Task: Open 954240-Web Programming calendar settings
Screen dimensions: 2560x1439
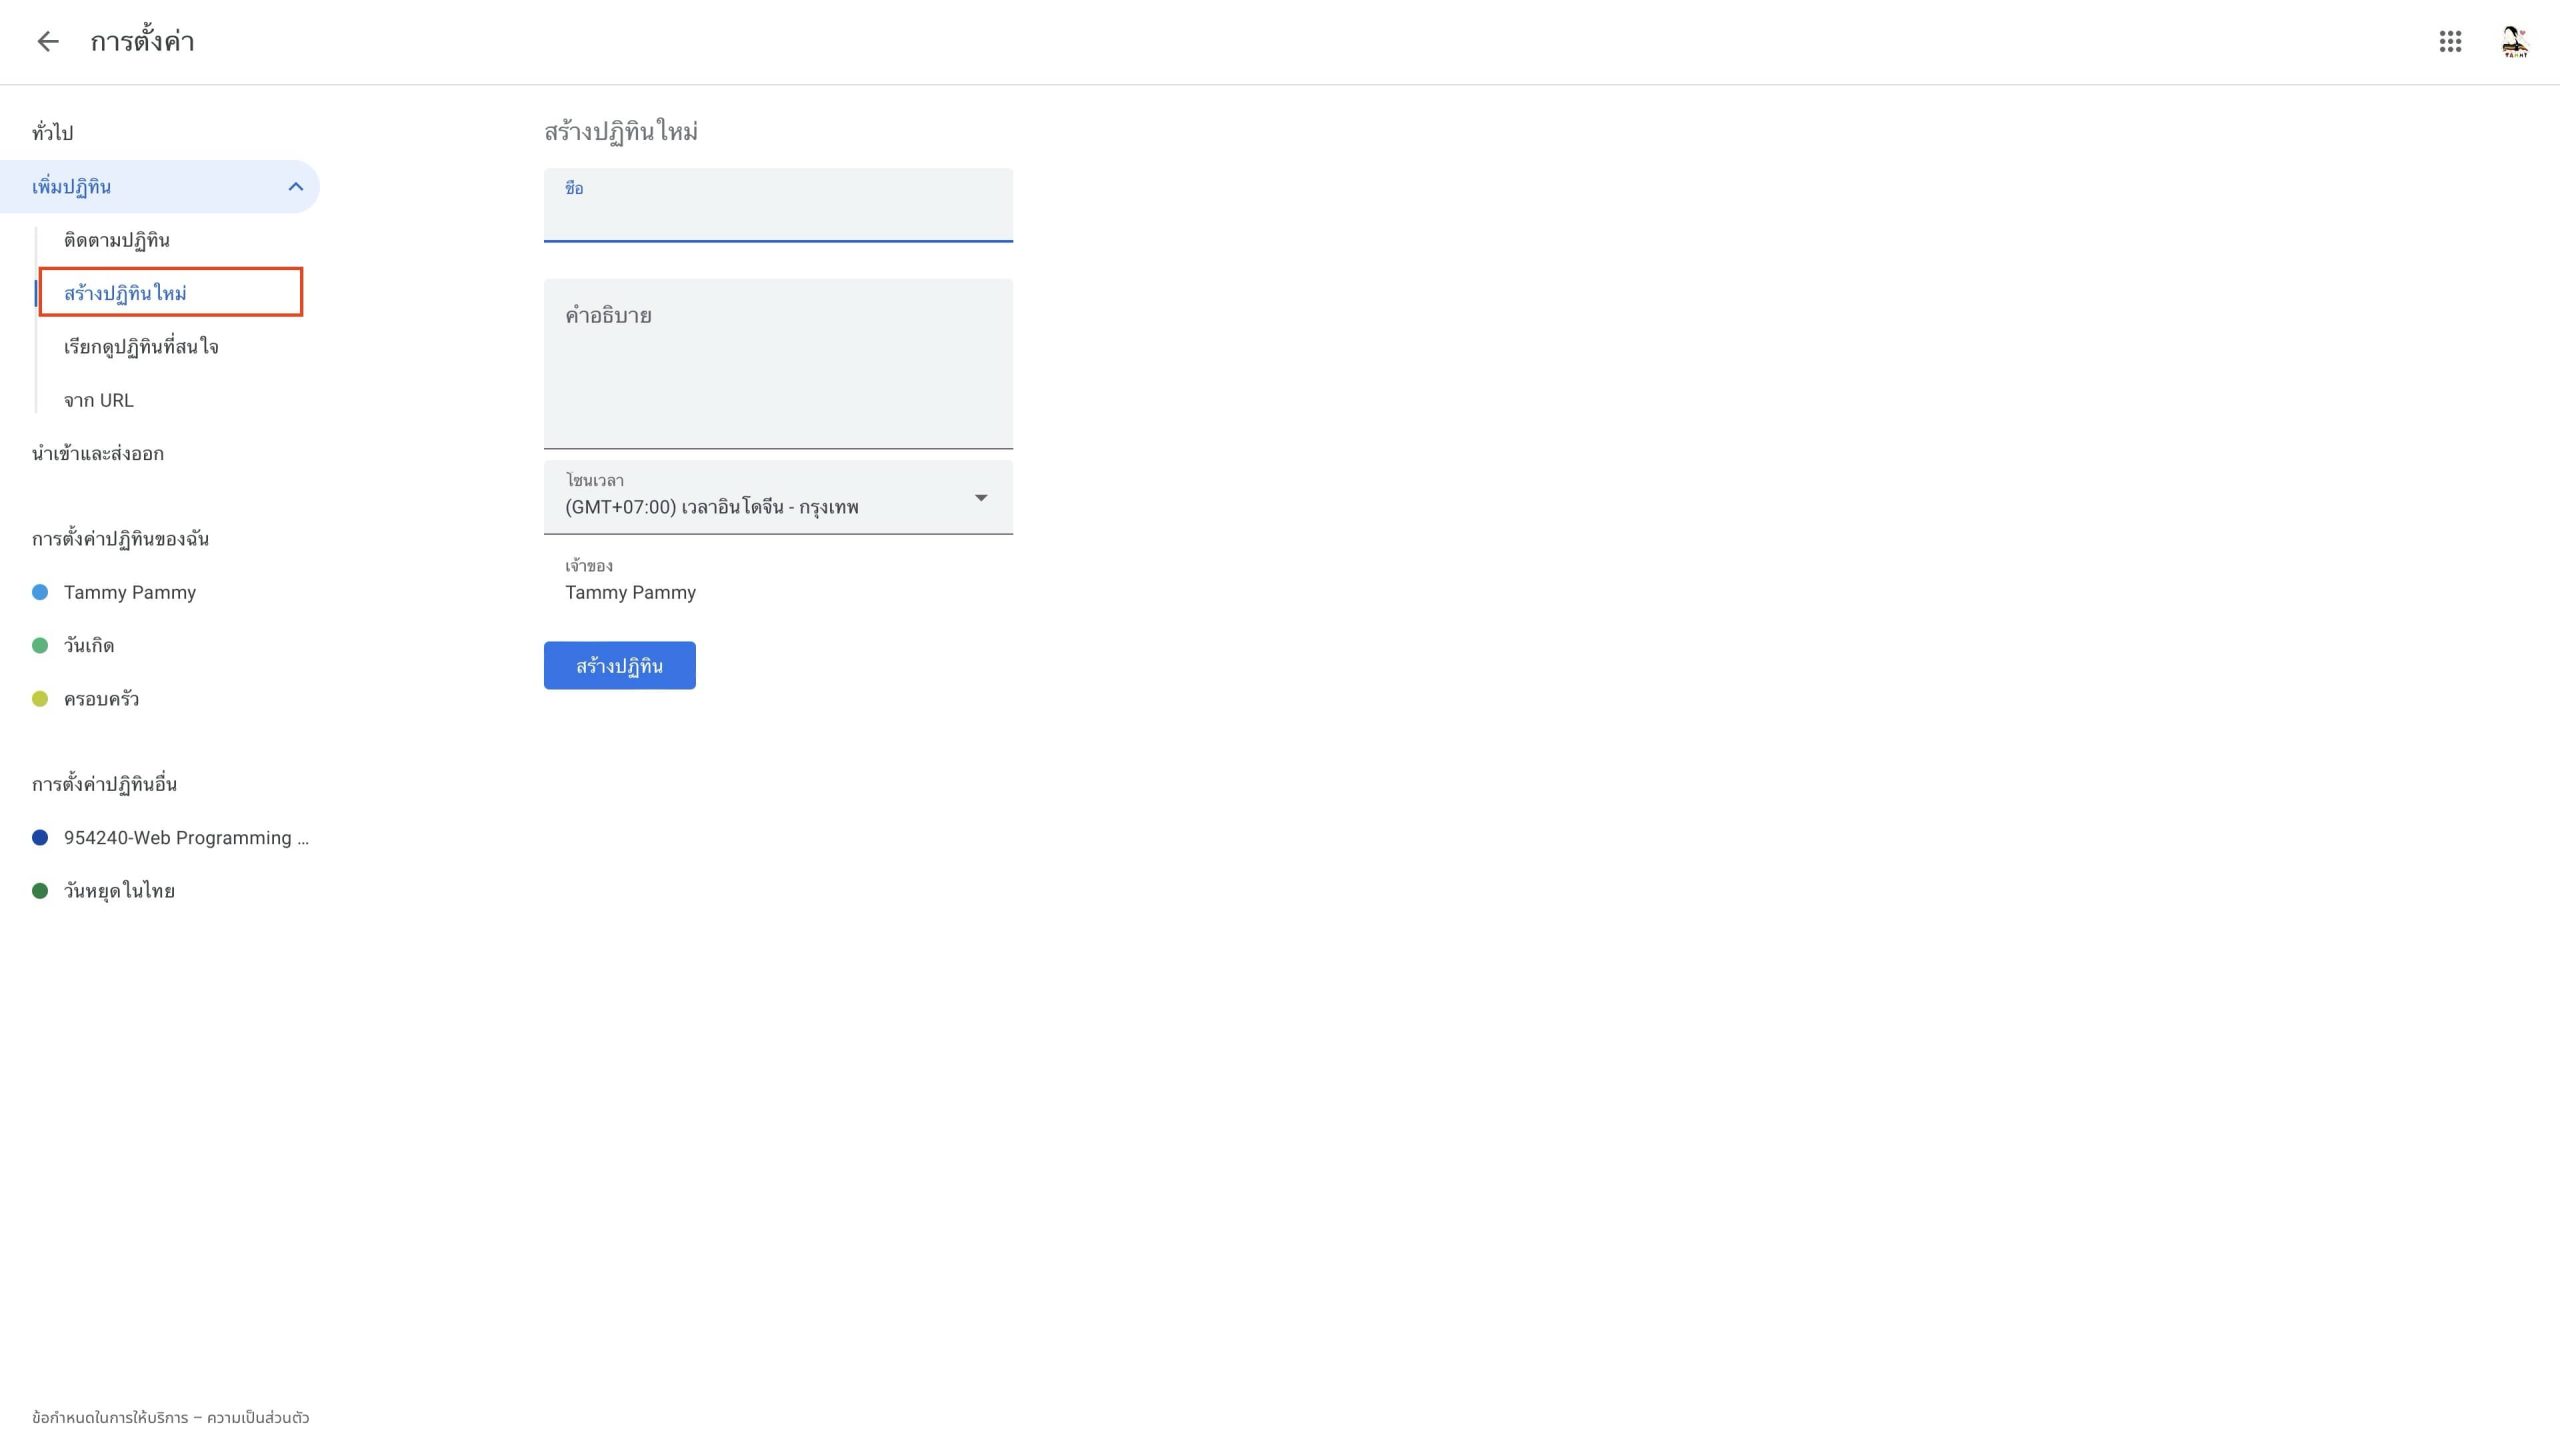Action: [x=186, y=838]
